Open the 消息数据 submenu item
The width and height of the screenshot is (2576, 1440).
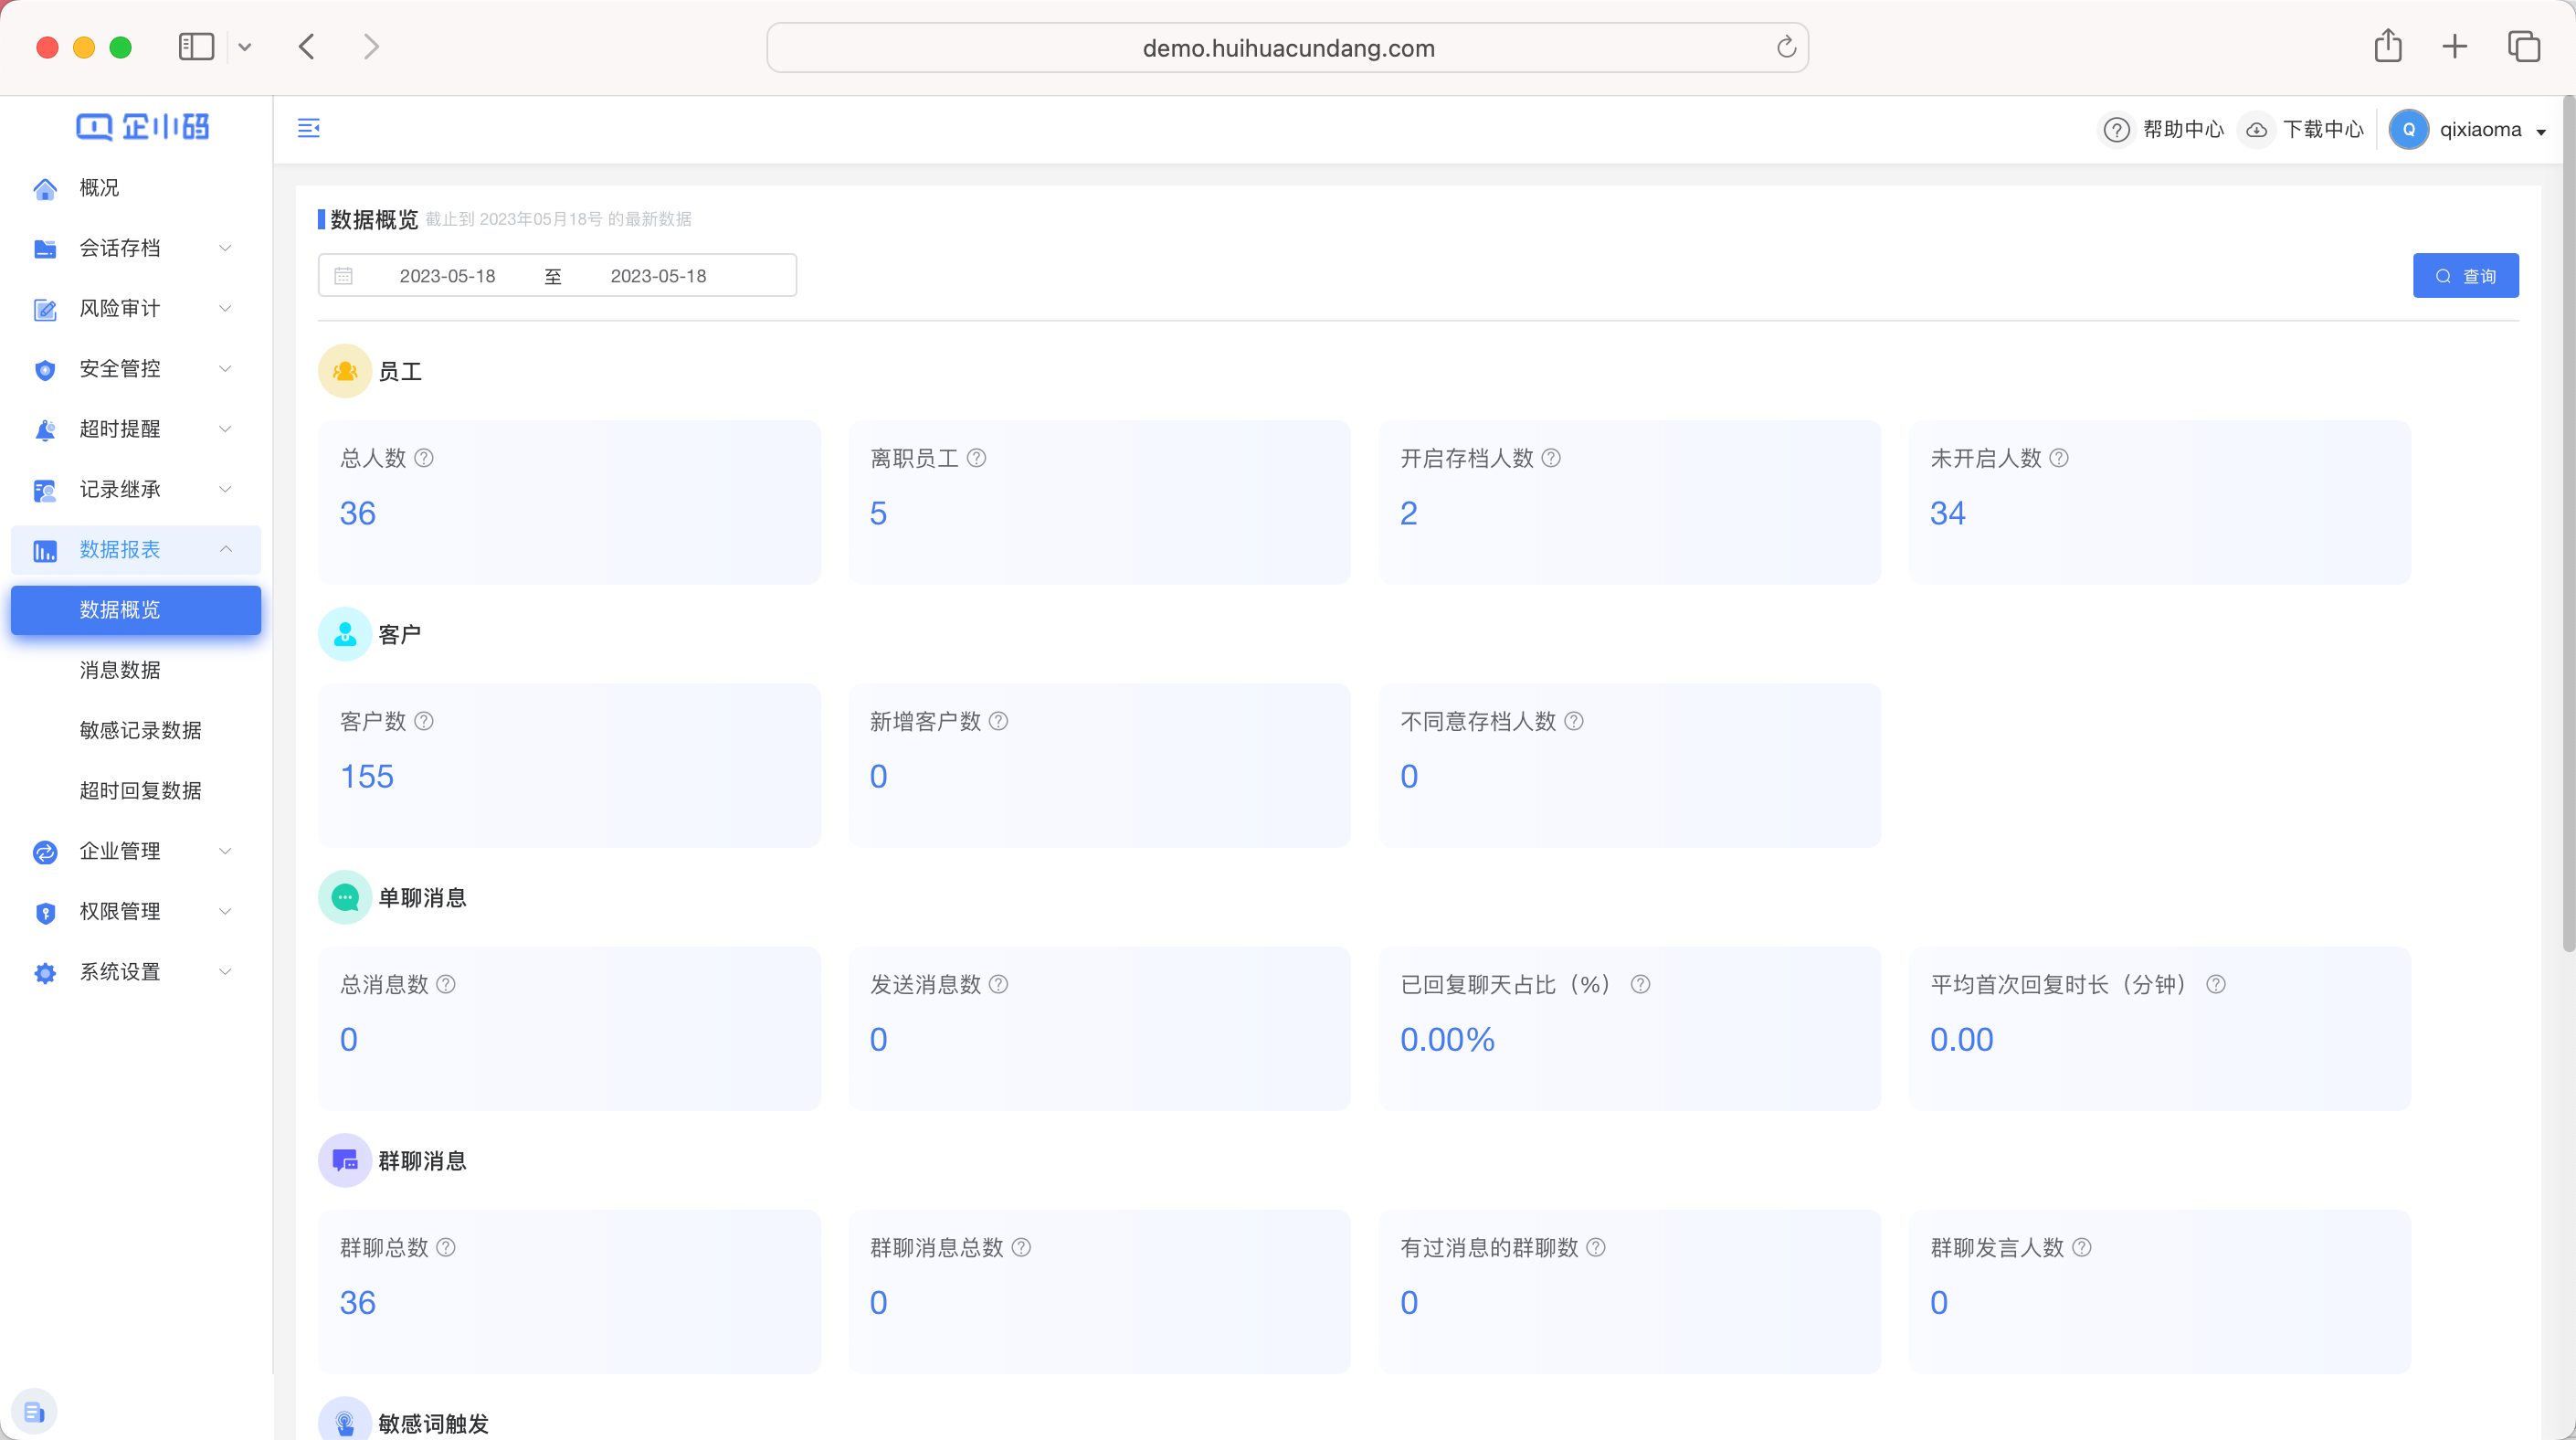[136, 670]
